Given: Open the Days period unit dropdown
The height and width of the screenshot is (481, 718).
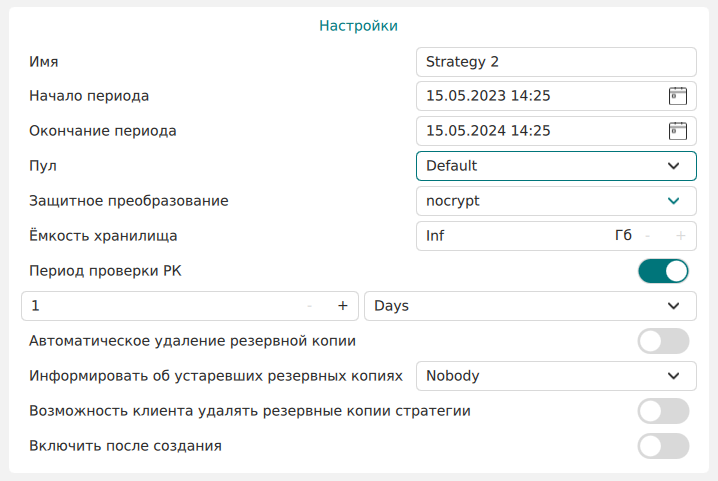Looking at the screenshot, I should [x=530, y=306].
